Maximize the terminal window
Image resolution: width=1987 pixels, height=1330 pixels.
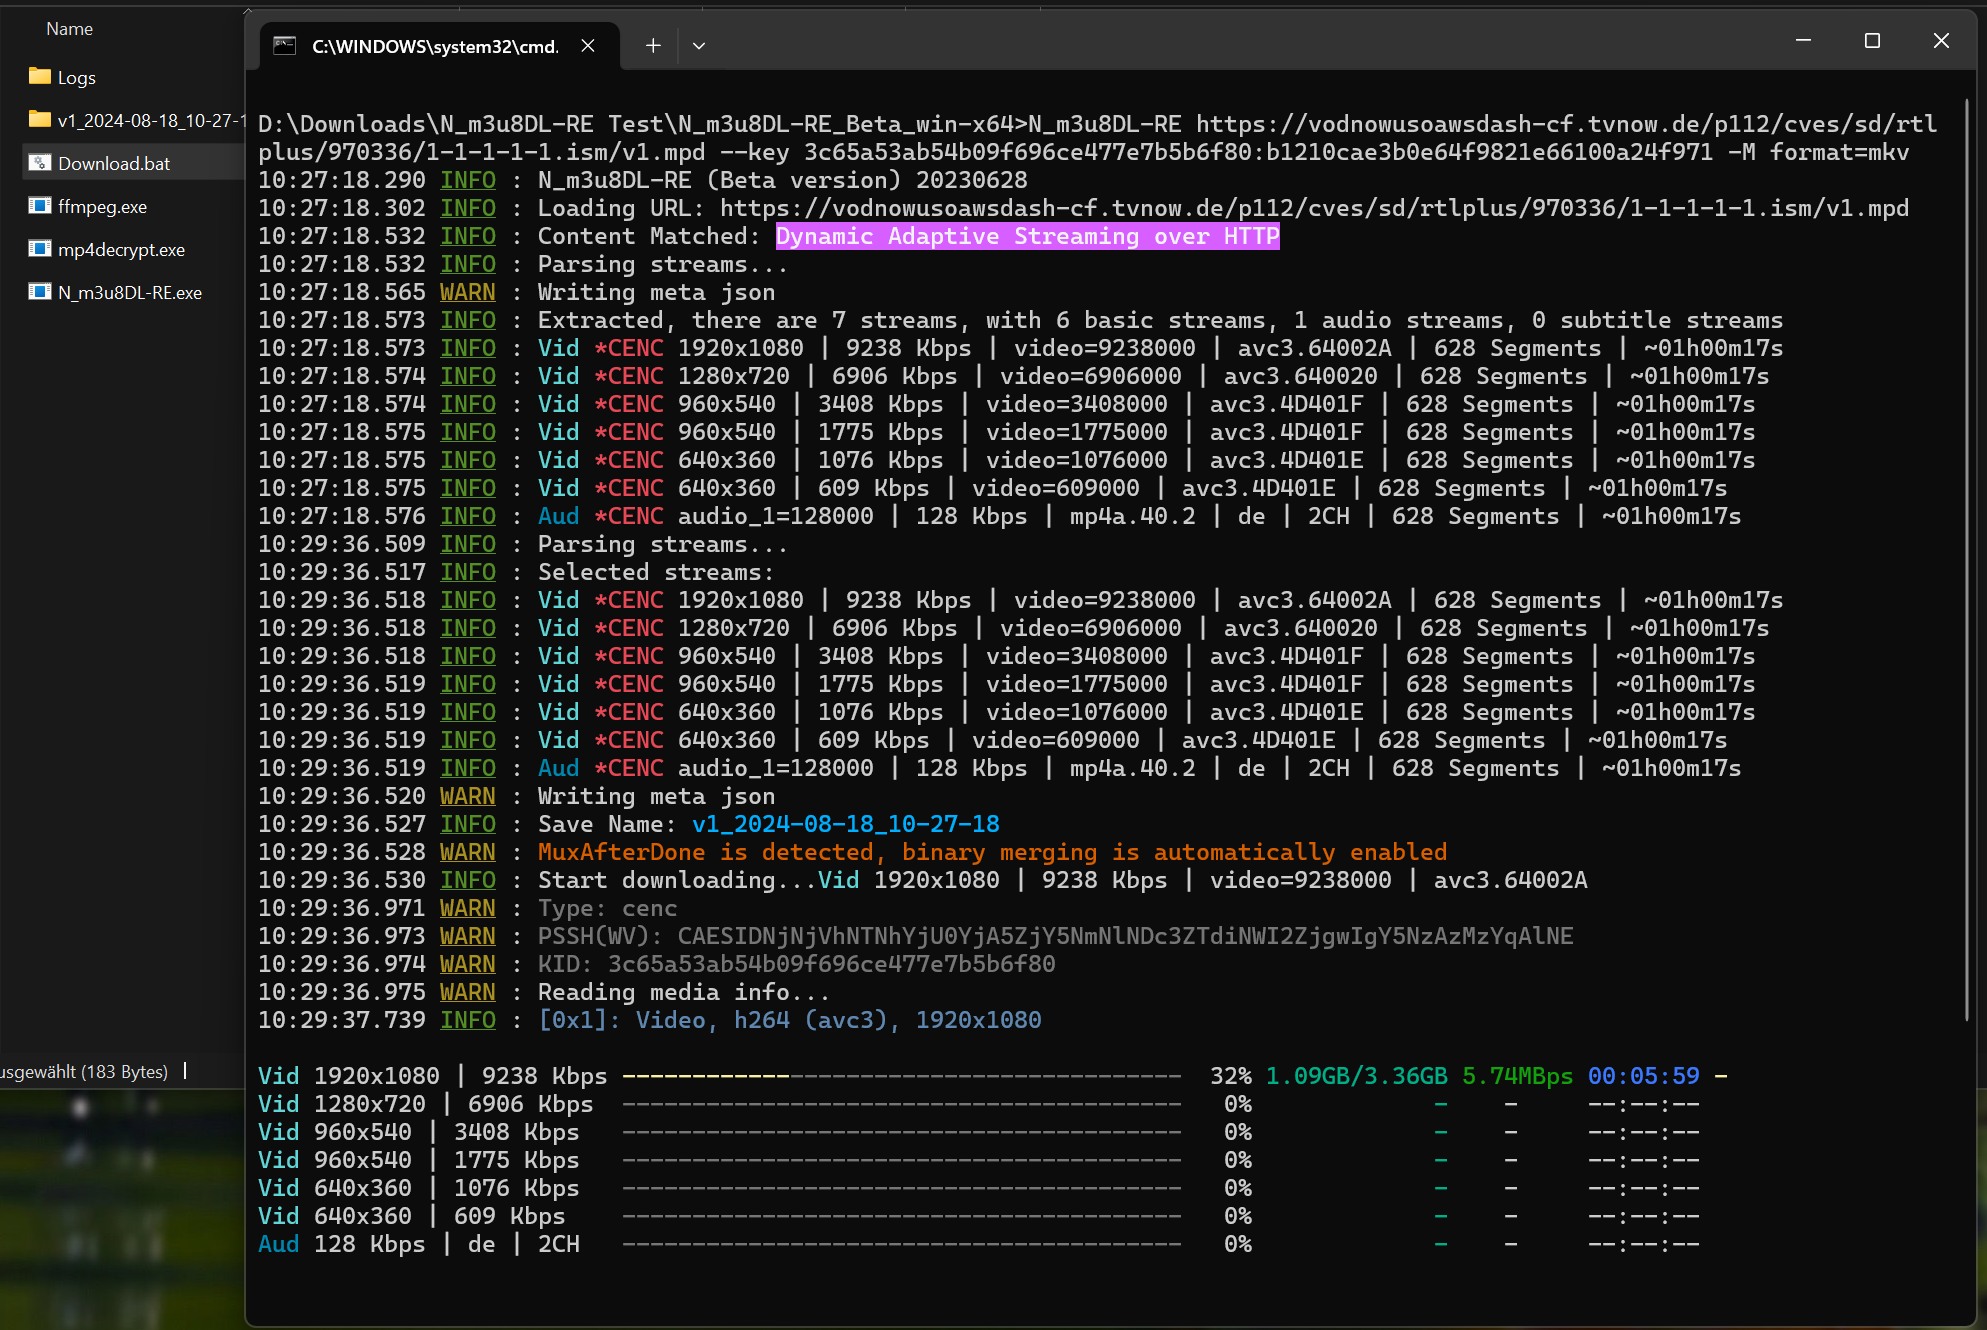click(1872, 41)
